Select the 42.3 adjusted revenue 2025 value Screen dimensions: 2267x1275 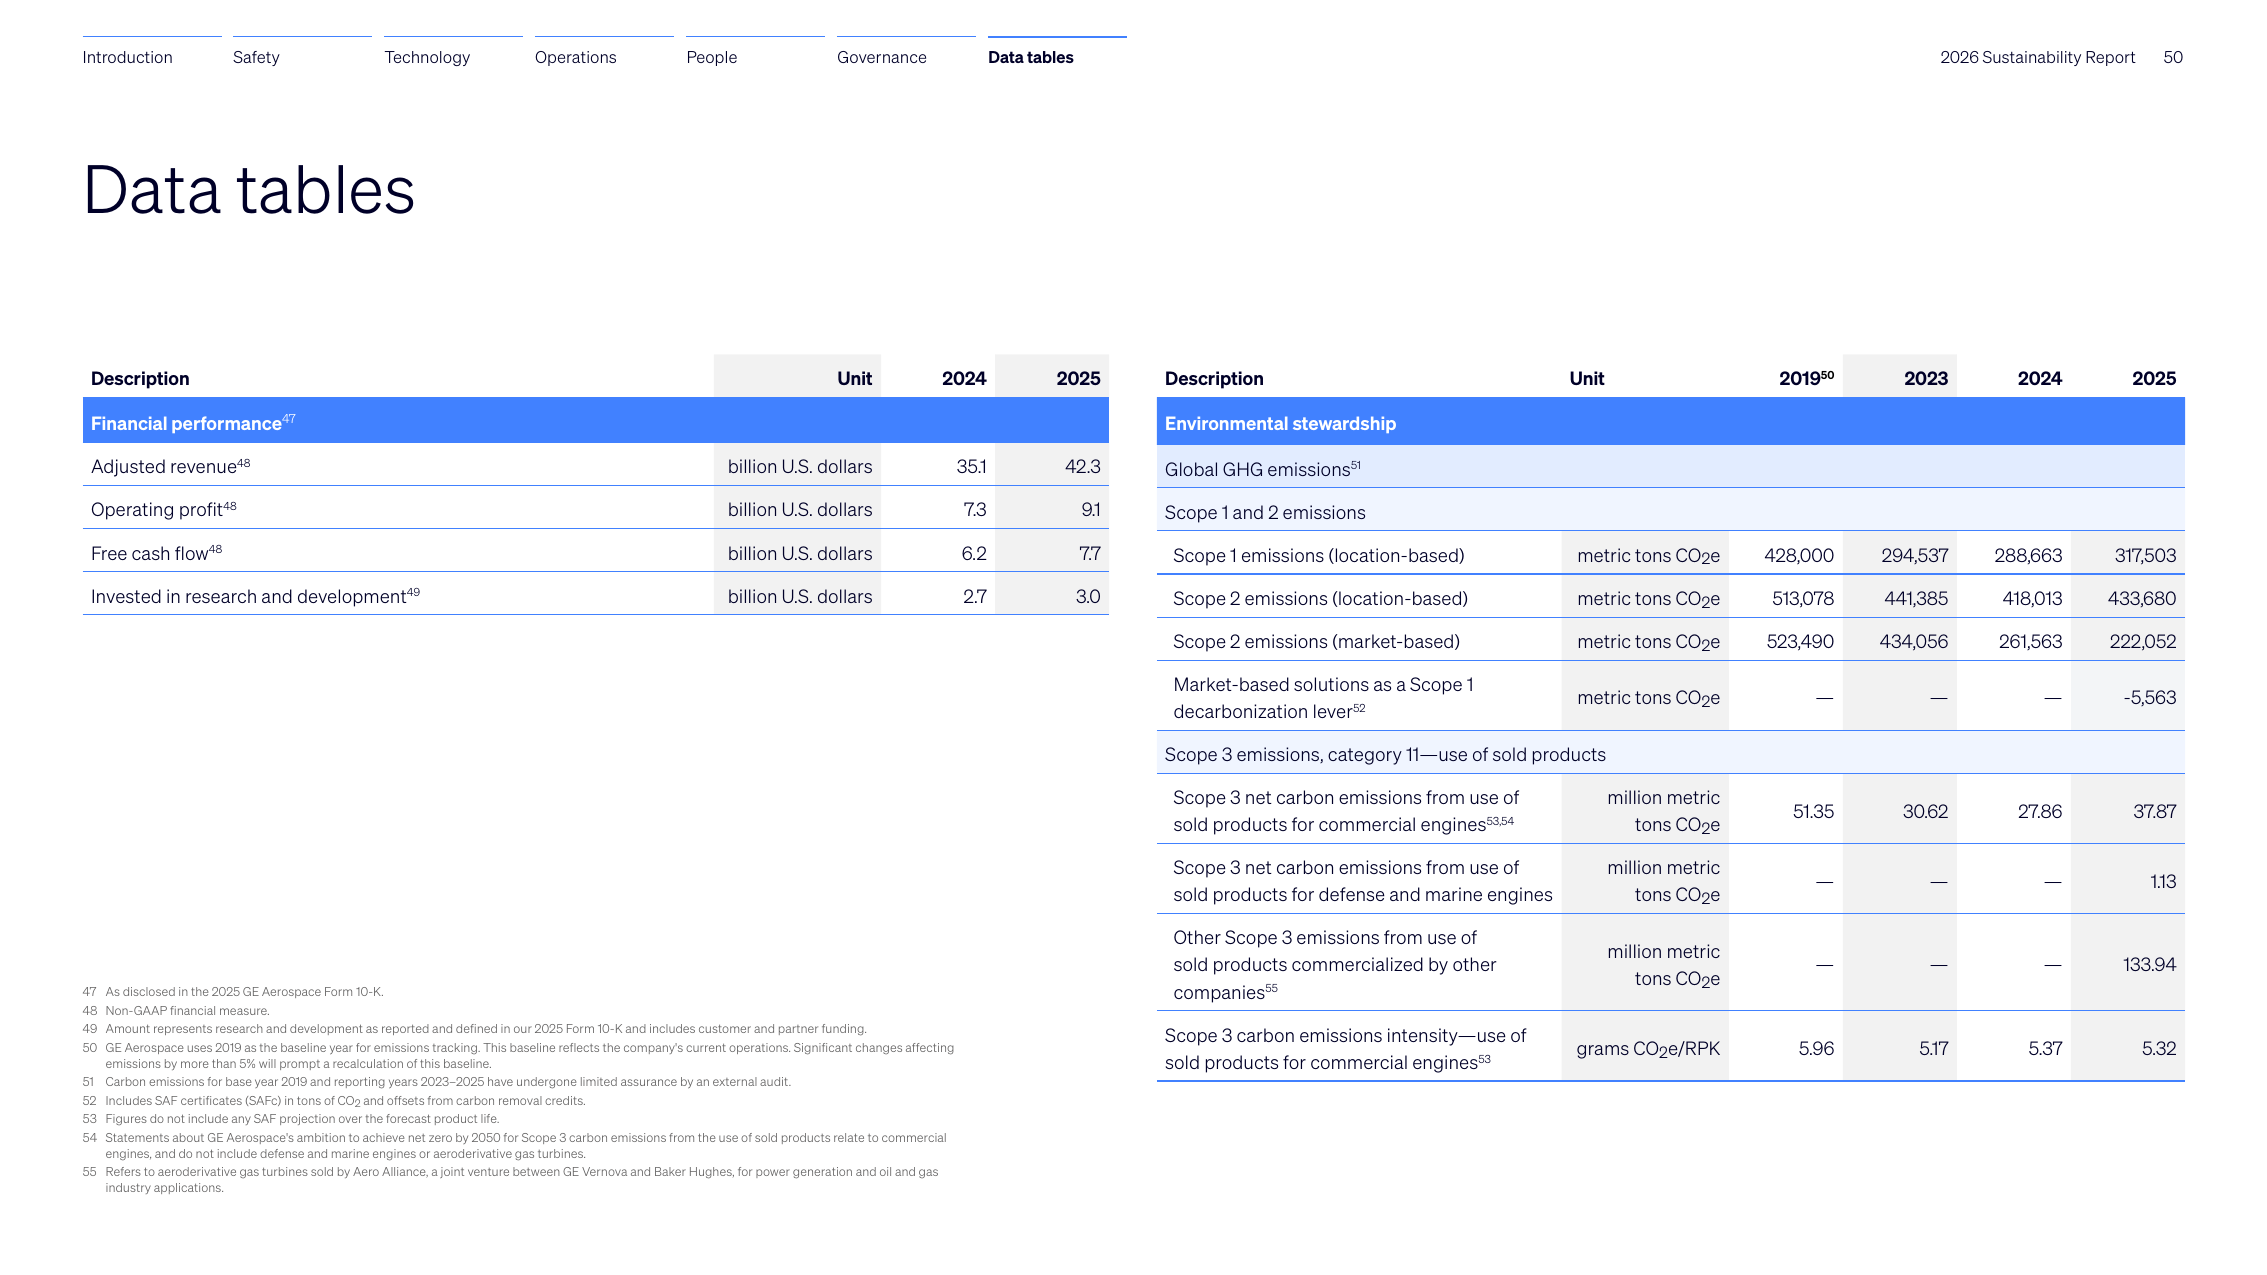point(1082,466)
